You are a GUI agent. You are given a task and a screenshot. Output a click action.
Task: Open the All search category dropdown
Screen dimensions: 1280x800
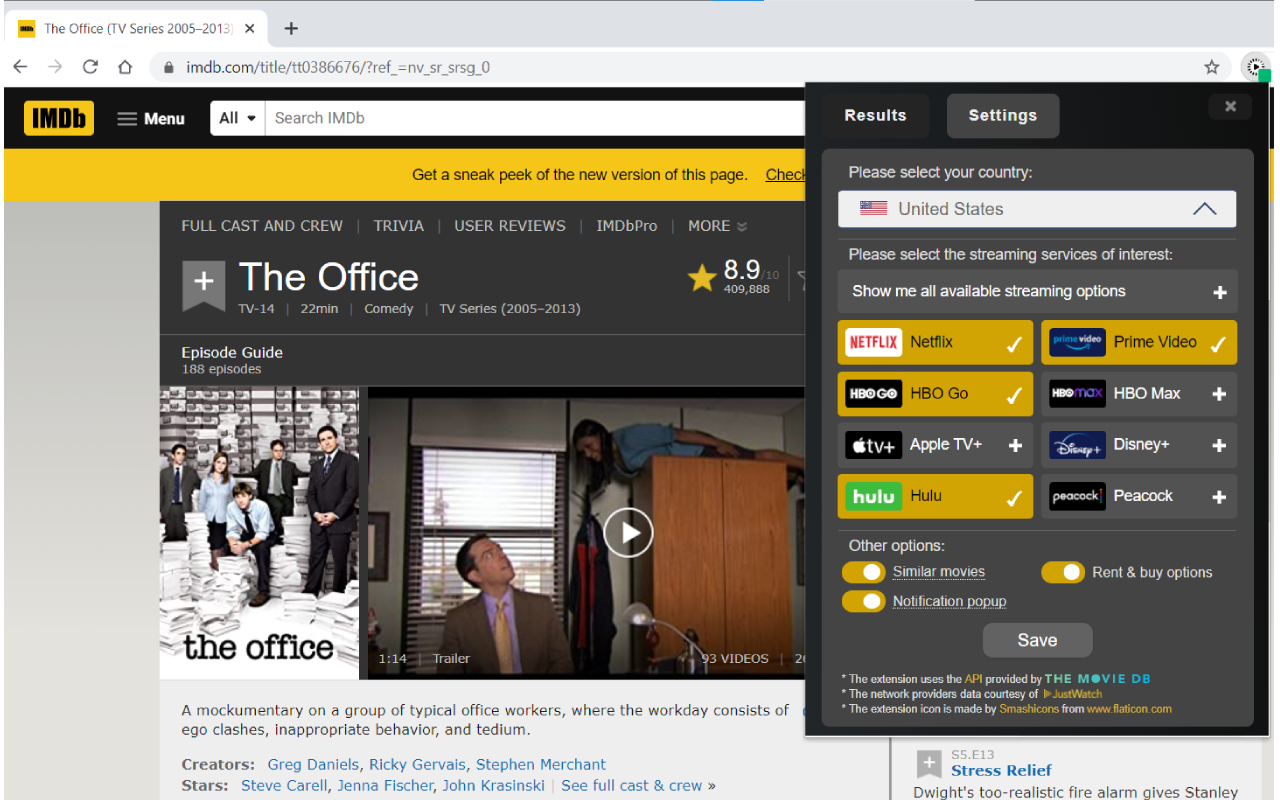tap(238, 118)
